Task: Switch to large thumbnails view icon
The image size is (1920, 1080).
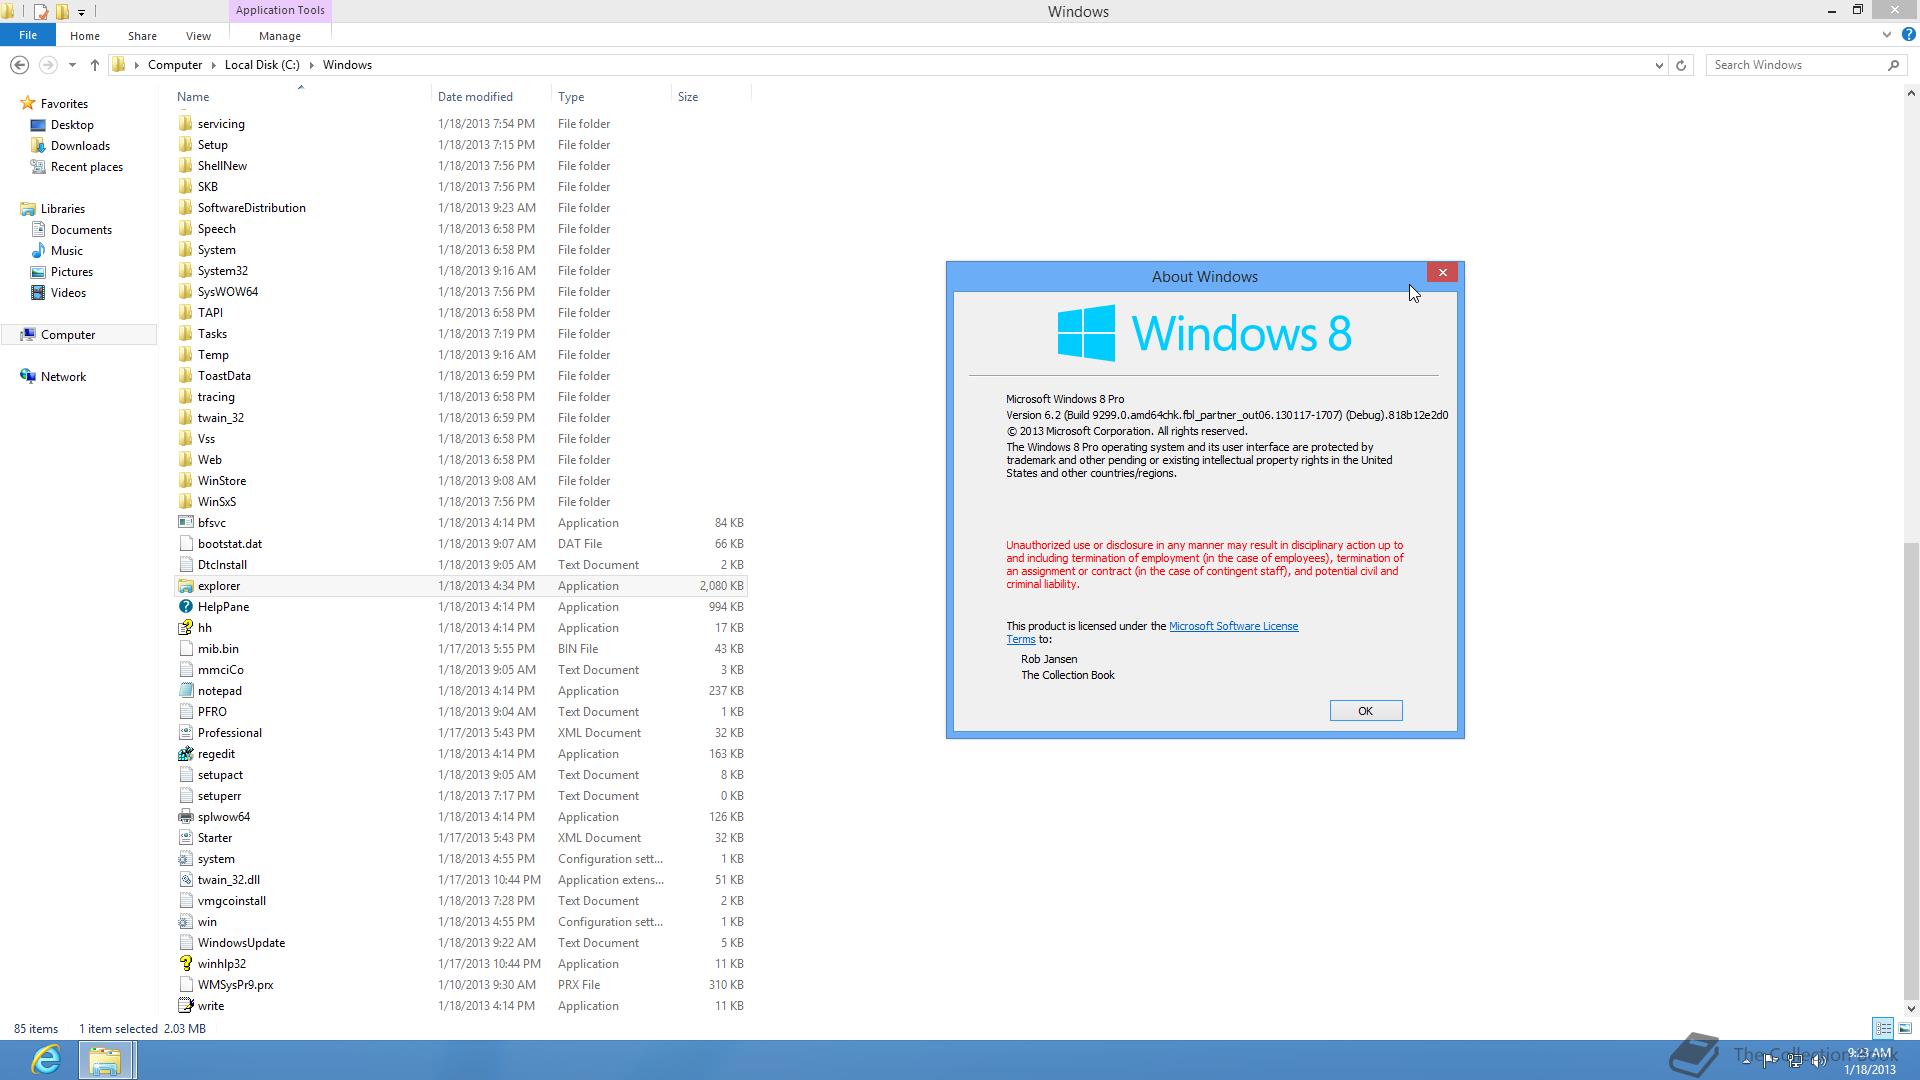Action: pyautogui.click(x=1905, y=1028)
